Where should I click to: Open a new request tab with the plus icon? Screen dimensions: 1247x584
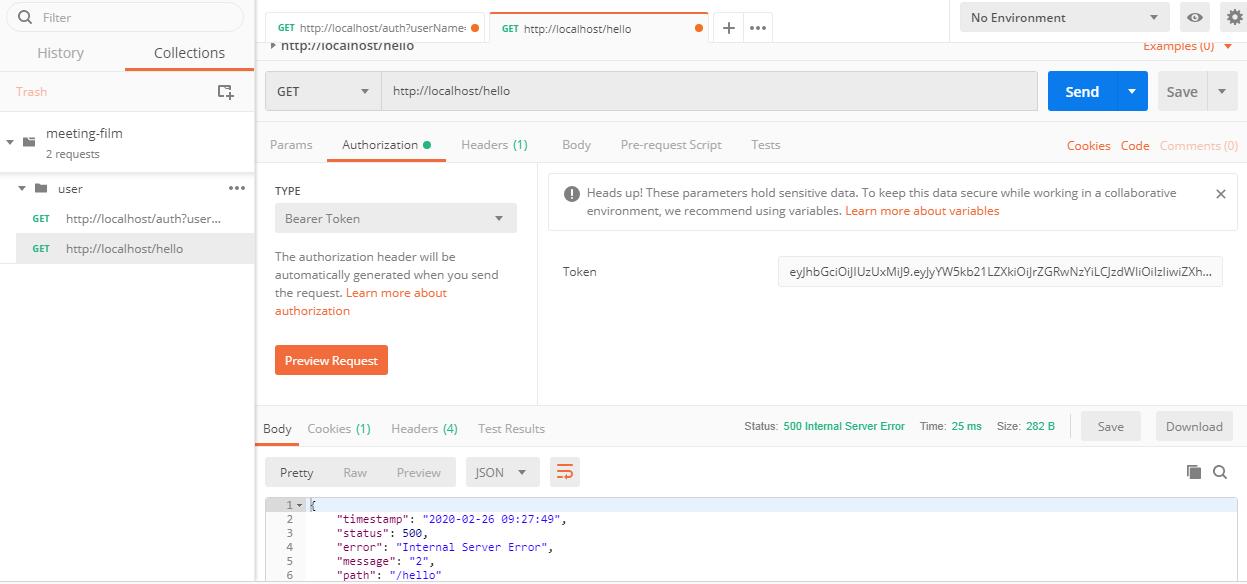point(729,28)
